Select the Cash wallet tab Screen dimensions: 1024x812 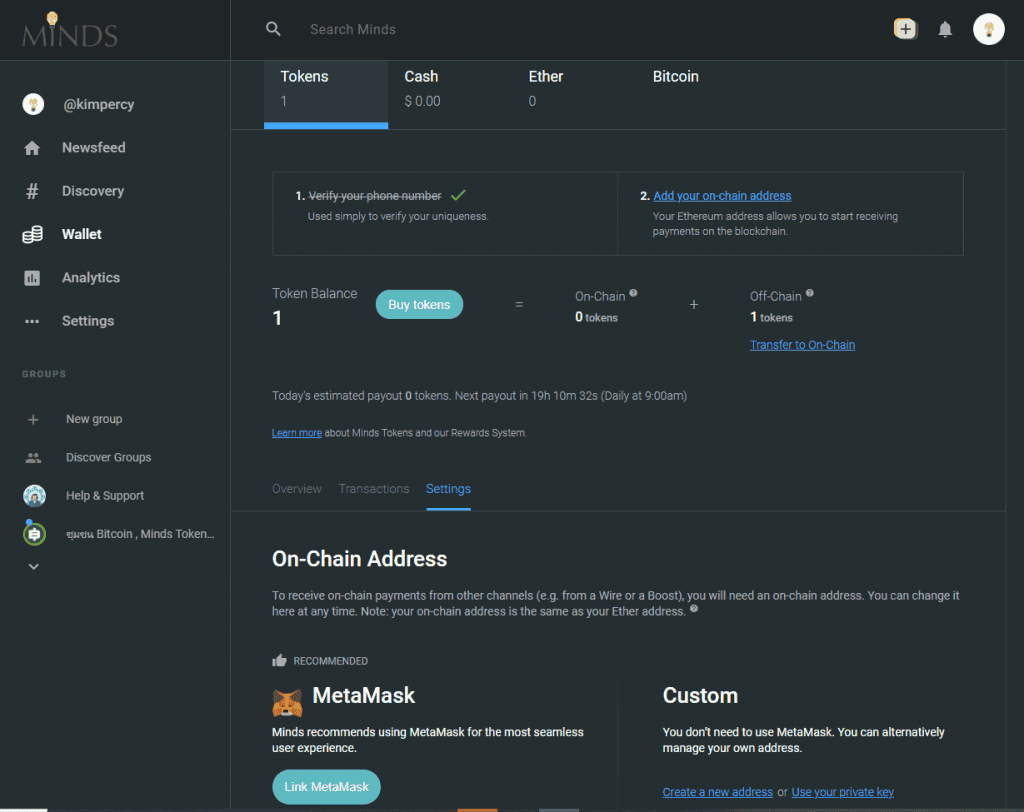[450, 94]
